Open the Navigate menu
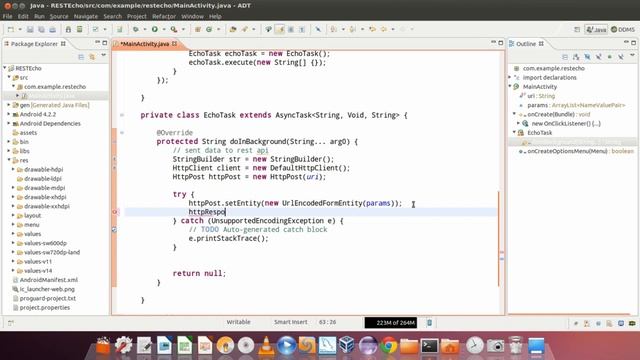This screenshot has width=640, height=360. [x=86, y=16]
